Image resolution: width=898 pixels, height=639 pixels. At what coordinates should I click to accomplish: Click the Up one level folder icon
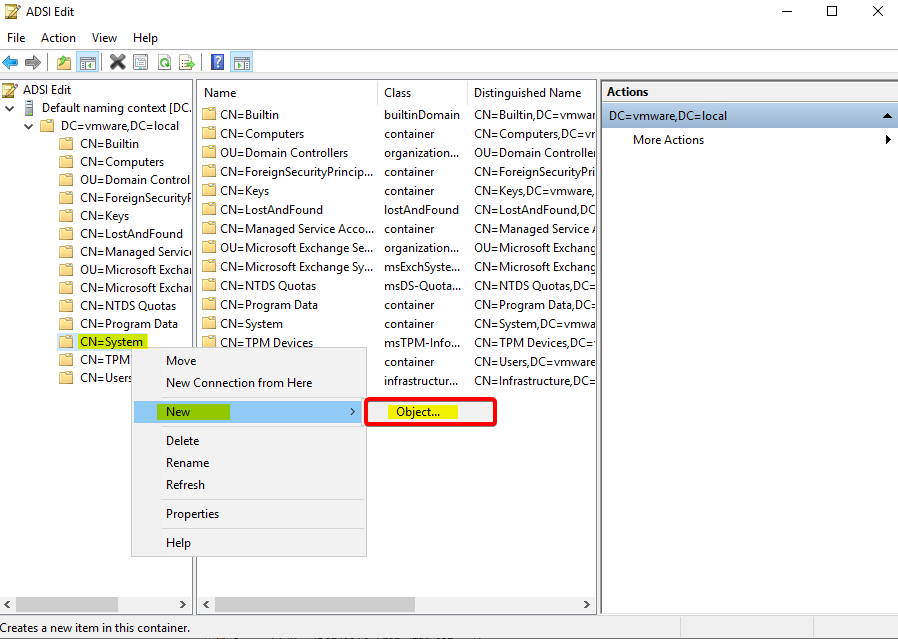pyautogui.click(x=64, y=62)
